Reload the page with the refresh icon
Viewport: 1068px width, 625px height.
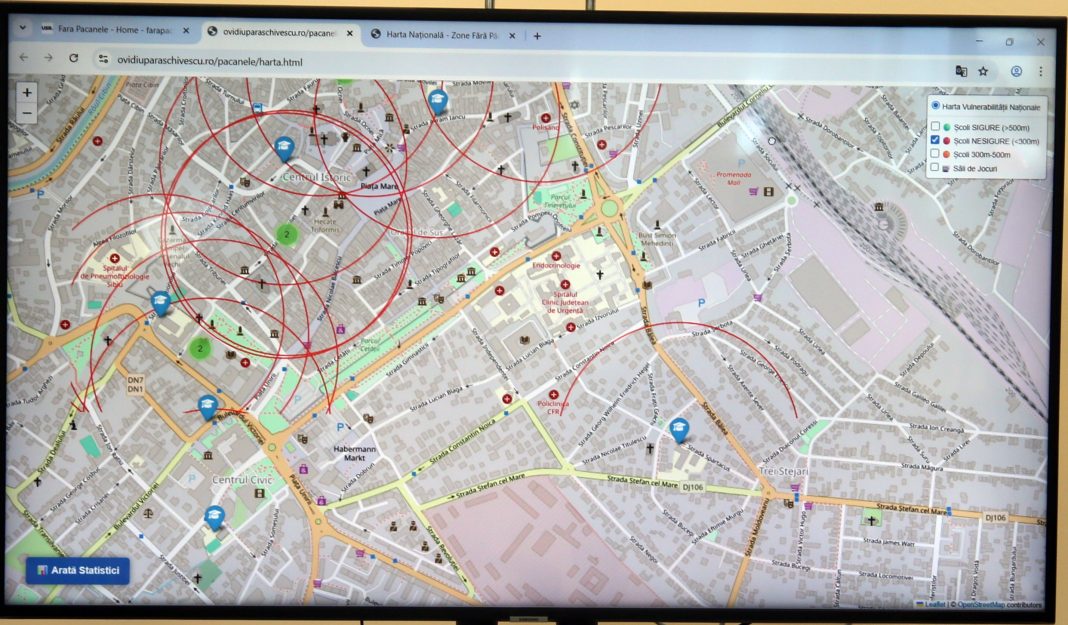click(74, 59)
